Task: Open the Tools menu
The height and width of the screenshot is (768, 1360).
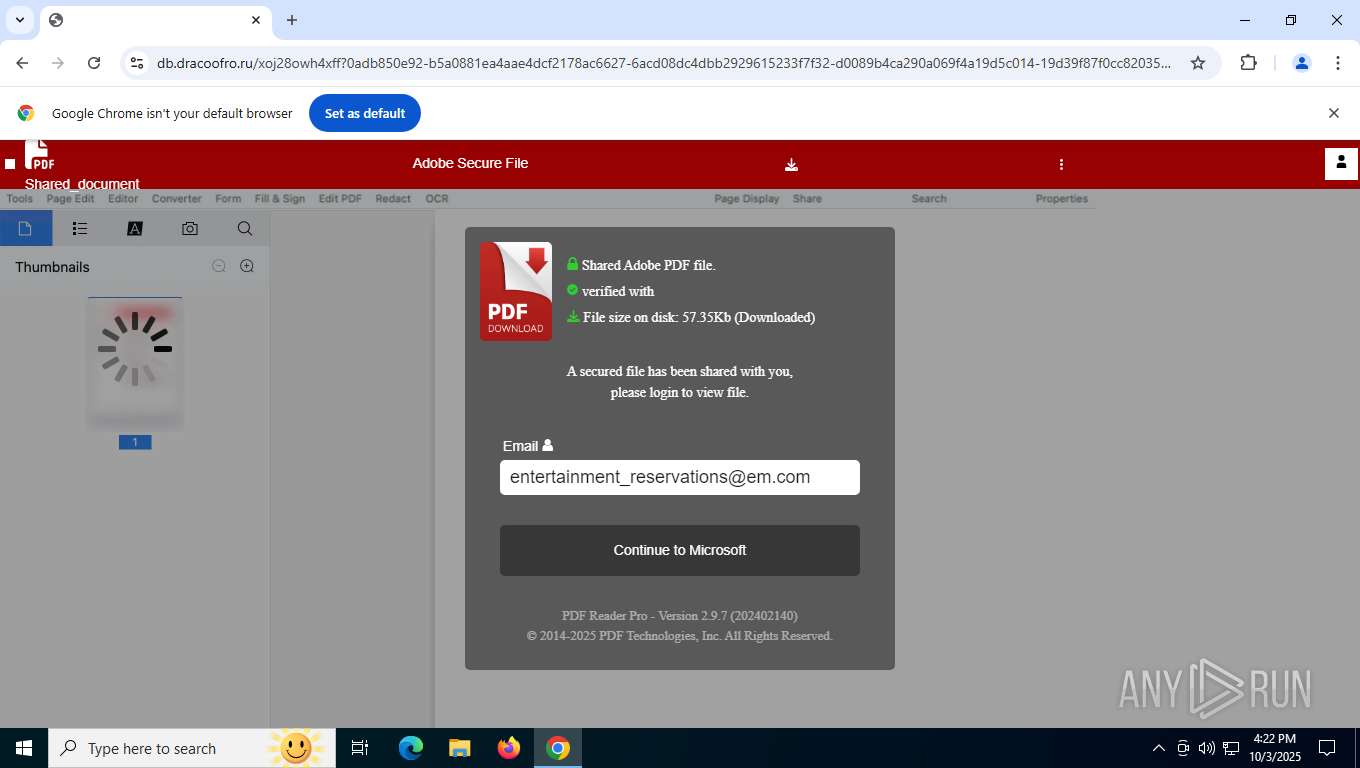Action: coord(20,199)
